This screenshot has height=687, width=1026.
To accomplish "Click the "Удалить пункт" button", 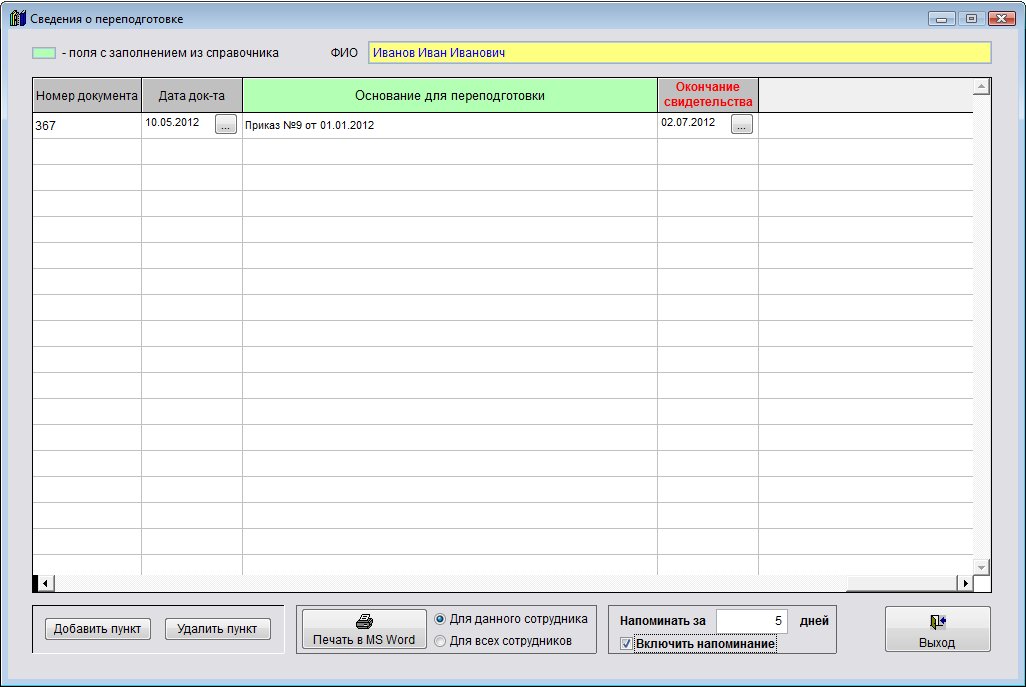I will click(217, 629).
